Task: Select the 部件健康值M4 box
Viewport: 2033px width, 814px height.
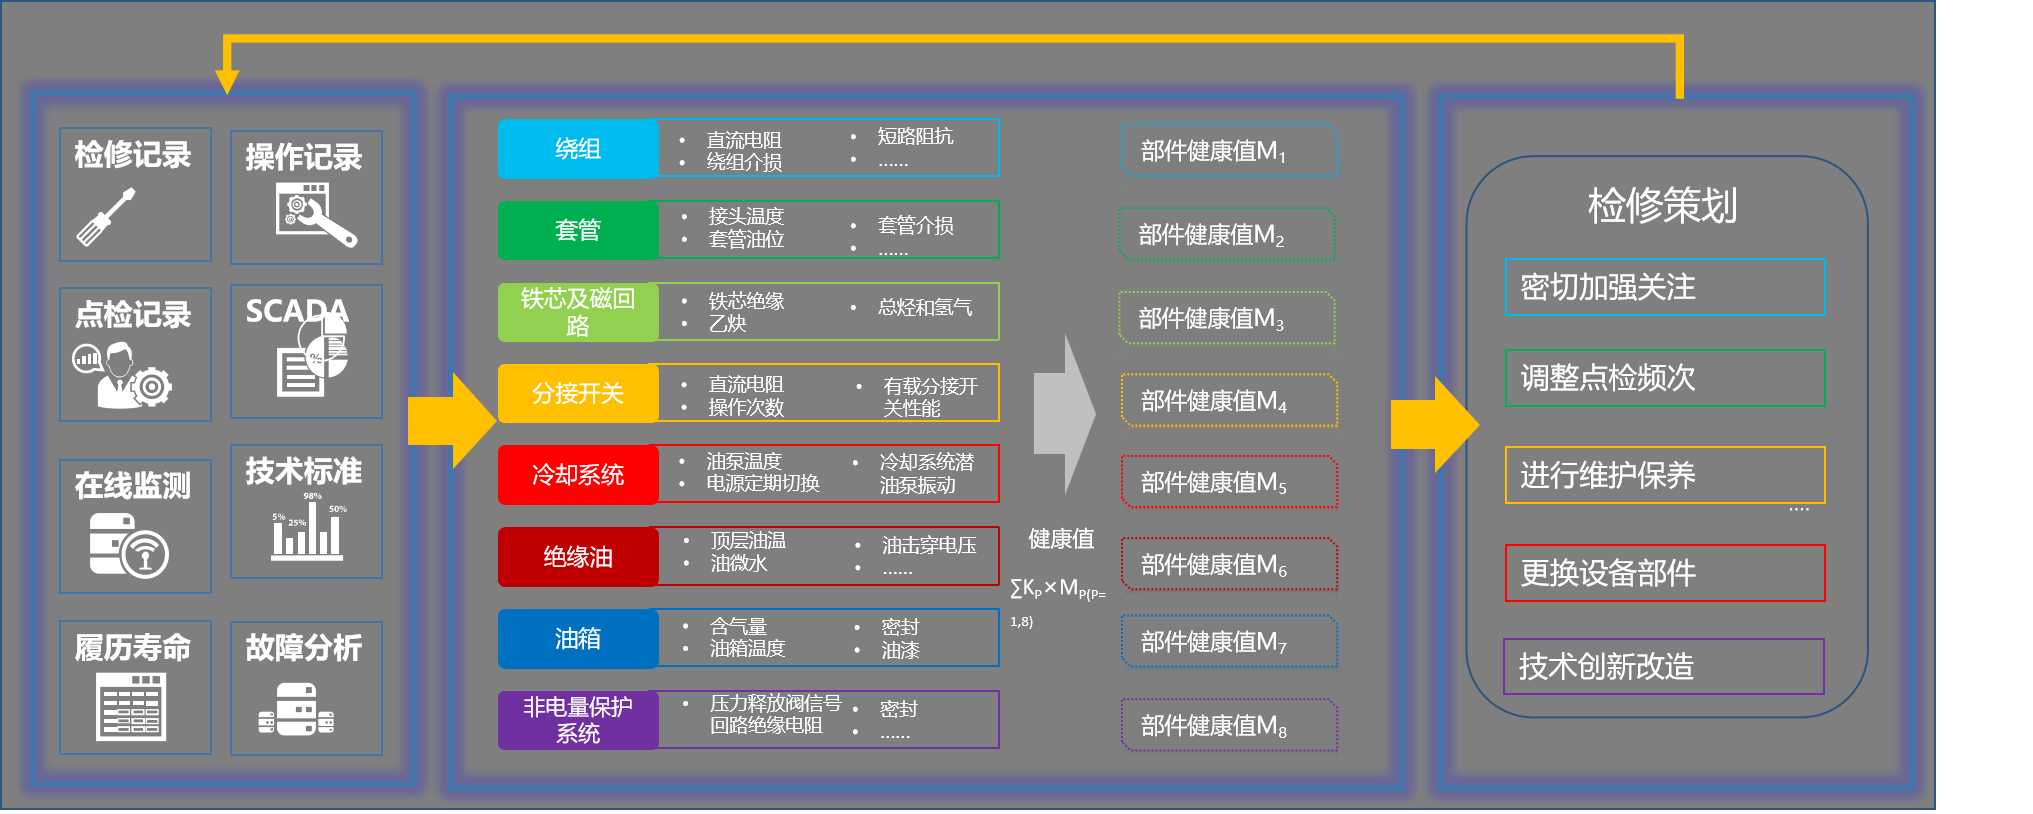Action: (1228, 401)
